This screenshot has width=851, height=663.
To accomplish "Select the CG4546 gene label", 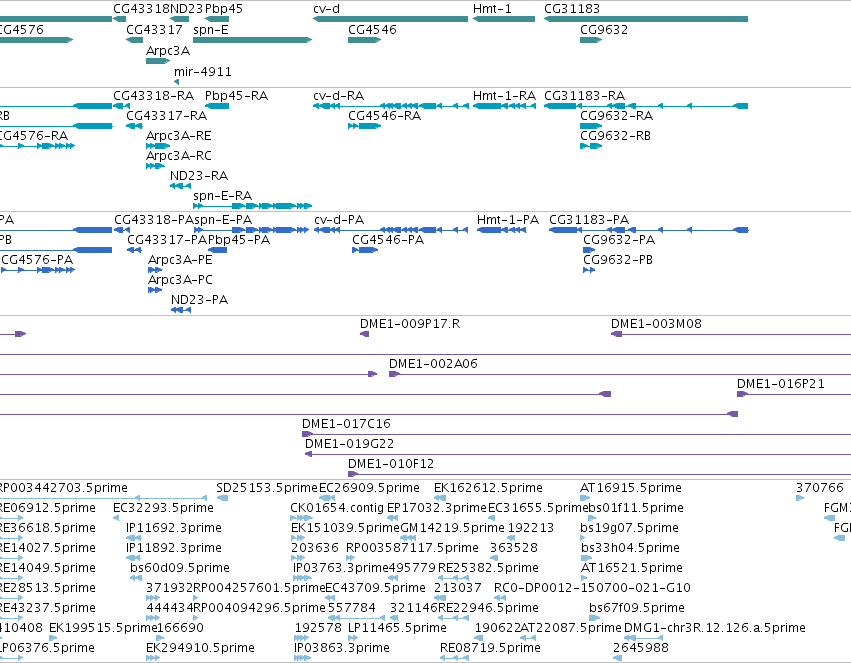I will (372, 29).
